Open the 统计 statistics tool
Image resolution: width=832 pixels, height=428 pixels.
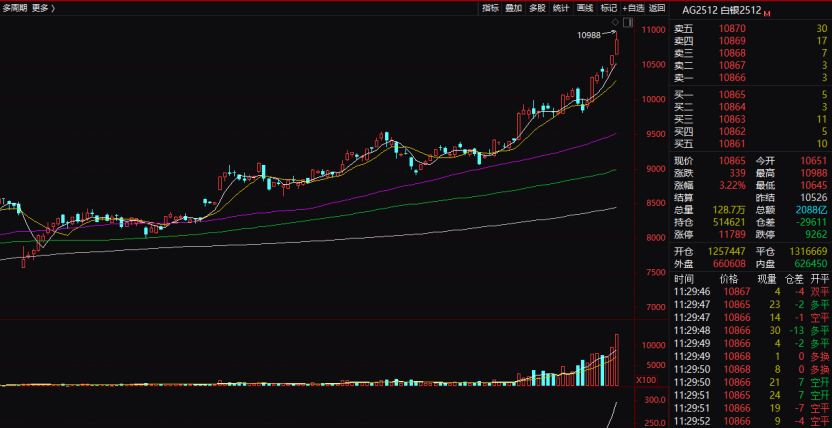click(x=561, y=8)
